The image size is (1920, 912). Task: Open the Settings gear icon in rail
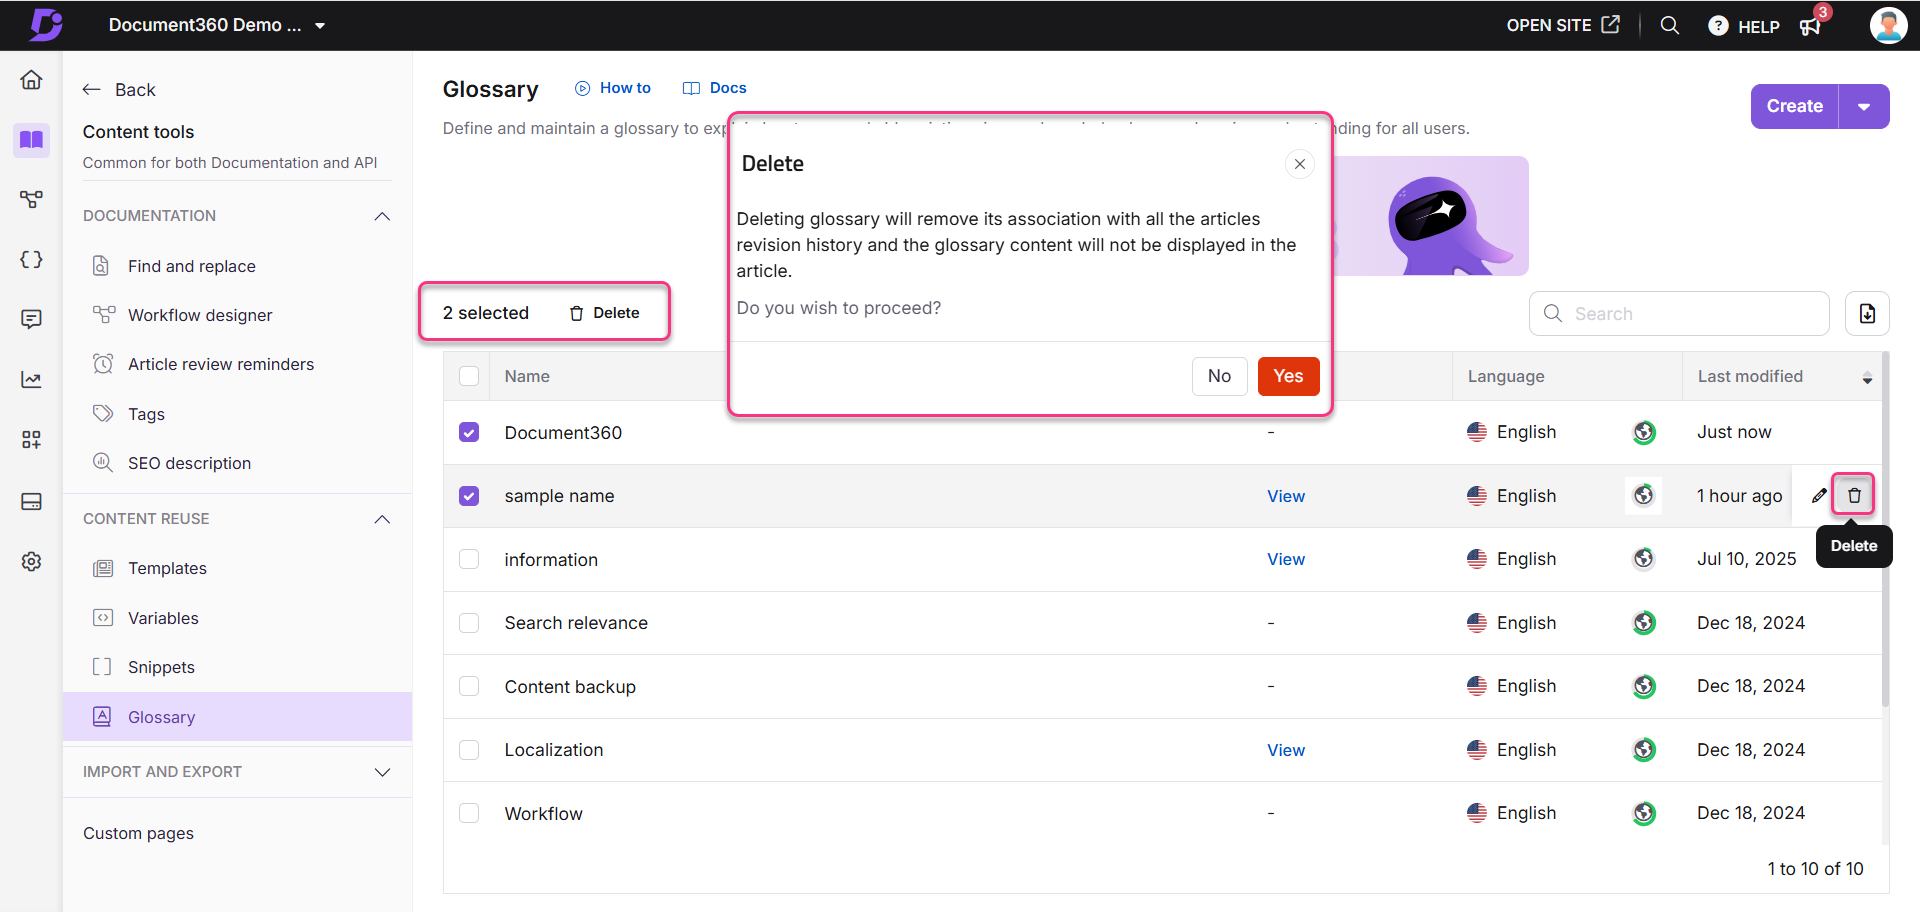coord(31,561)
